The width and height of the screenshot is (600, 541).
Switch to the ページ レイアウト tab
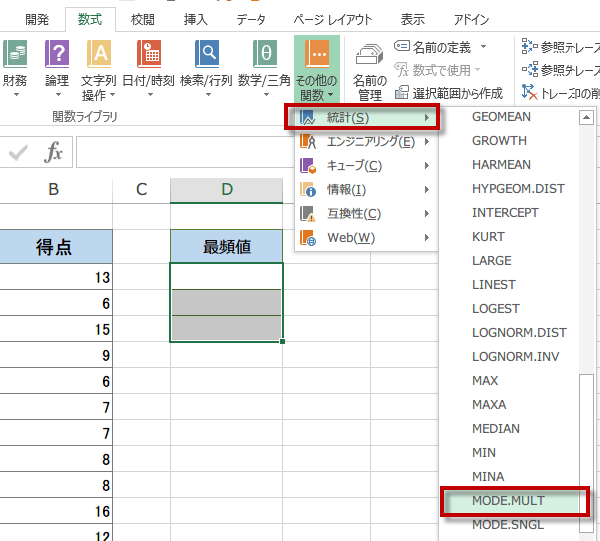[x=333, y=19]
